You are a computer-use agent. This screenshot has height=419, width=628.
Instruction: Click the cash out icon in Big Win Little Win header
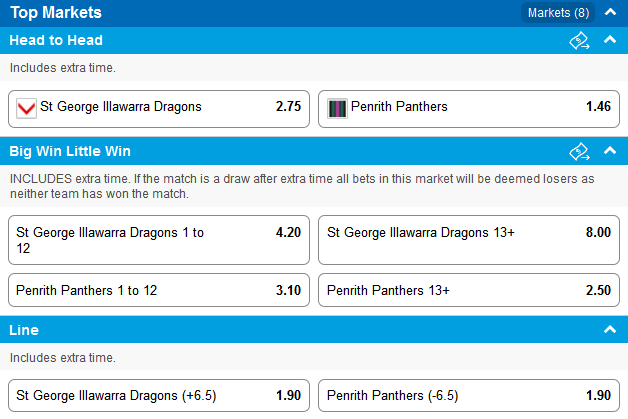coord(579,151)
